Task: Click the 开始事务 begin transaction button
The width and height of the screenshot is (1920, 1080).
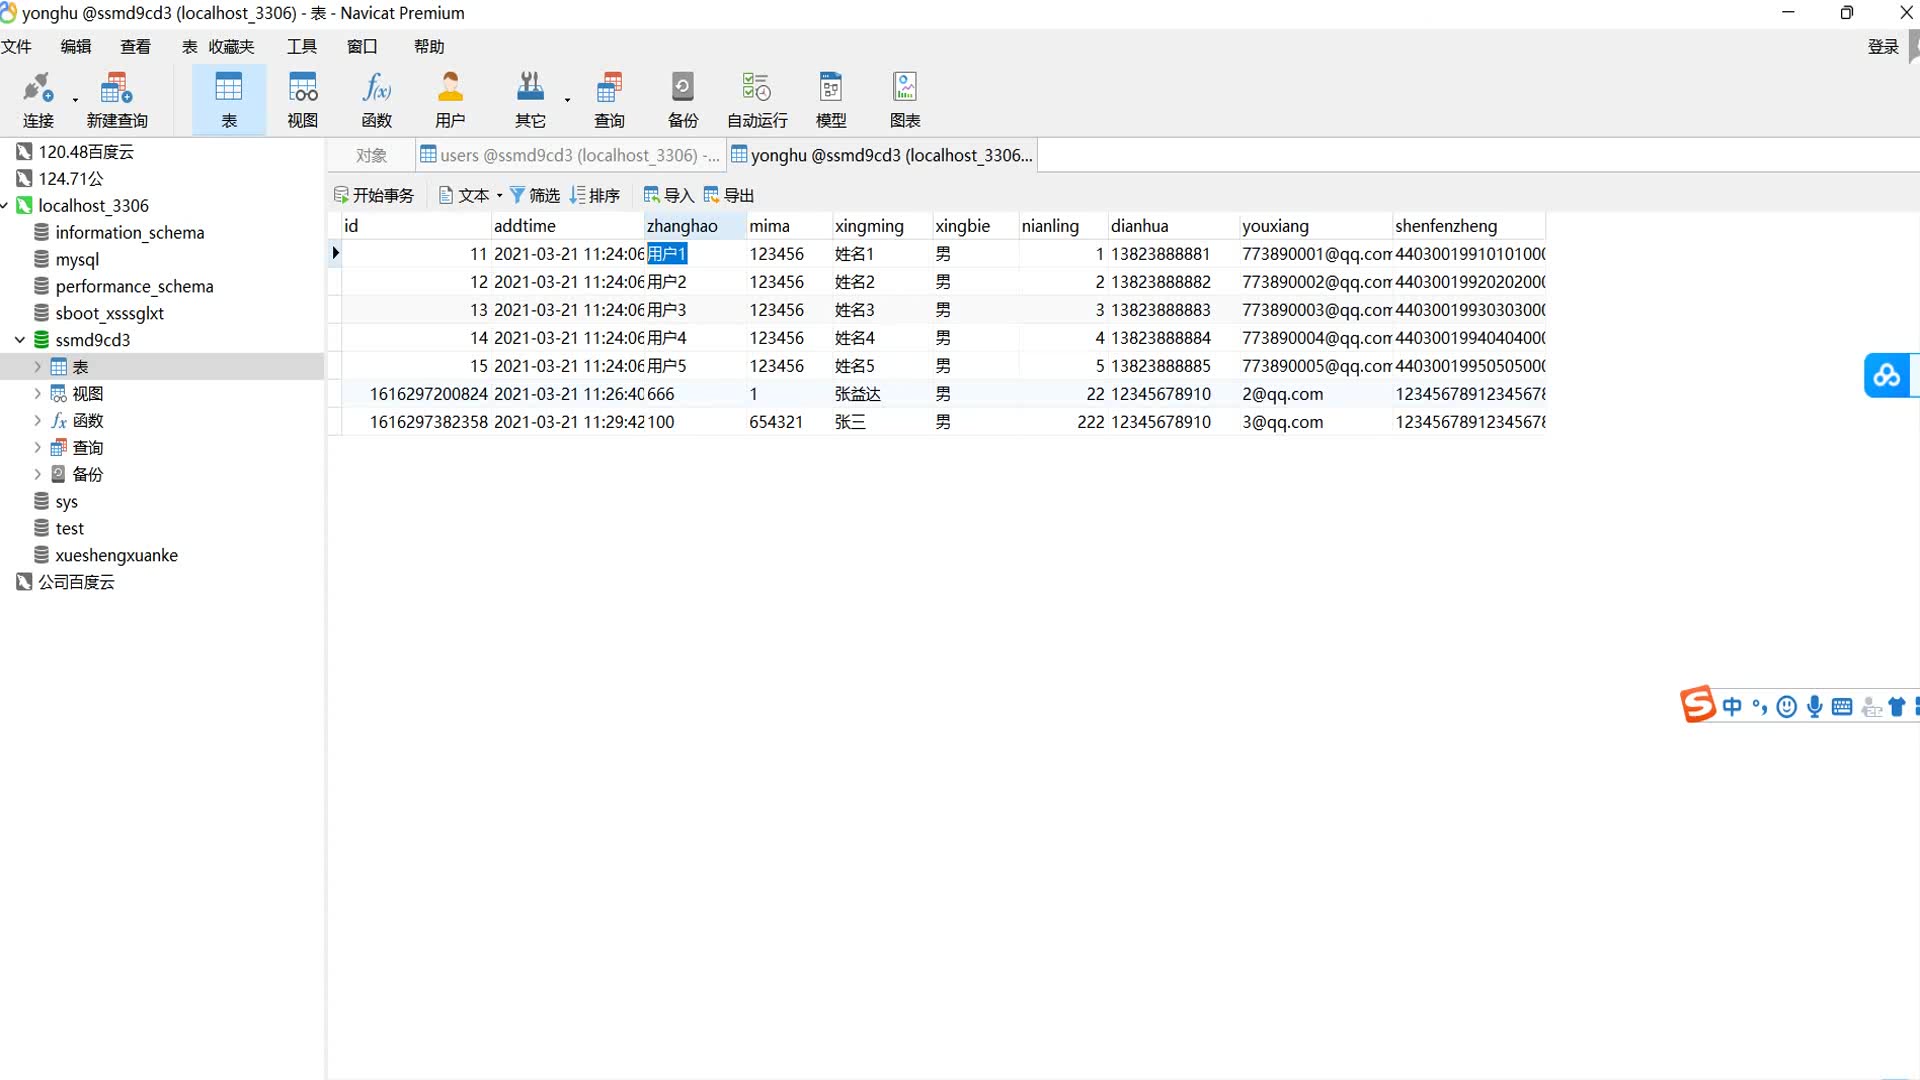Action: point(374,195)
